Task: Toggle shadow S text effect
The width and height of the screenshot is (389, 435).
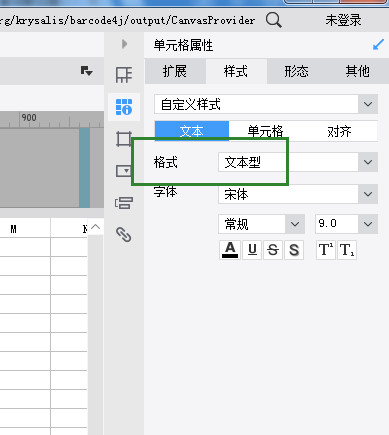Action: (x=294, y=250)
